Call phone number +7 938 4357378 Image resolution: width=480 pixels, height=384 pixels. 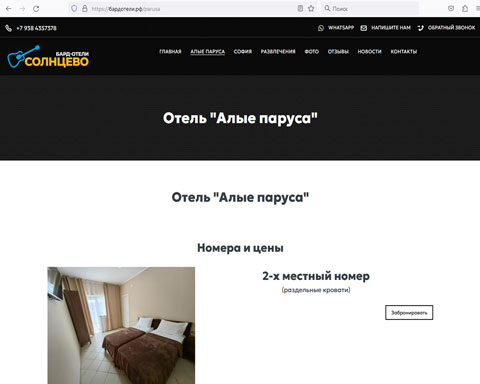point(36,28)
